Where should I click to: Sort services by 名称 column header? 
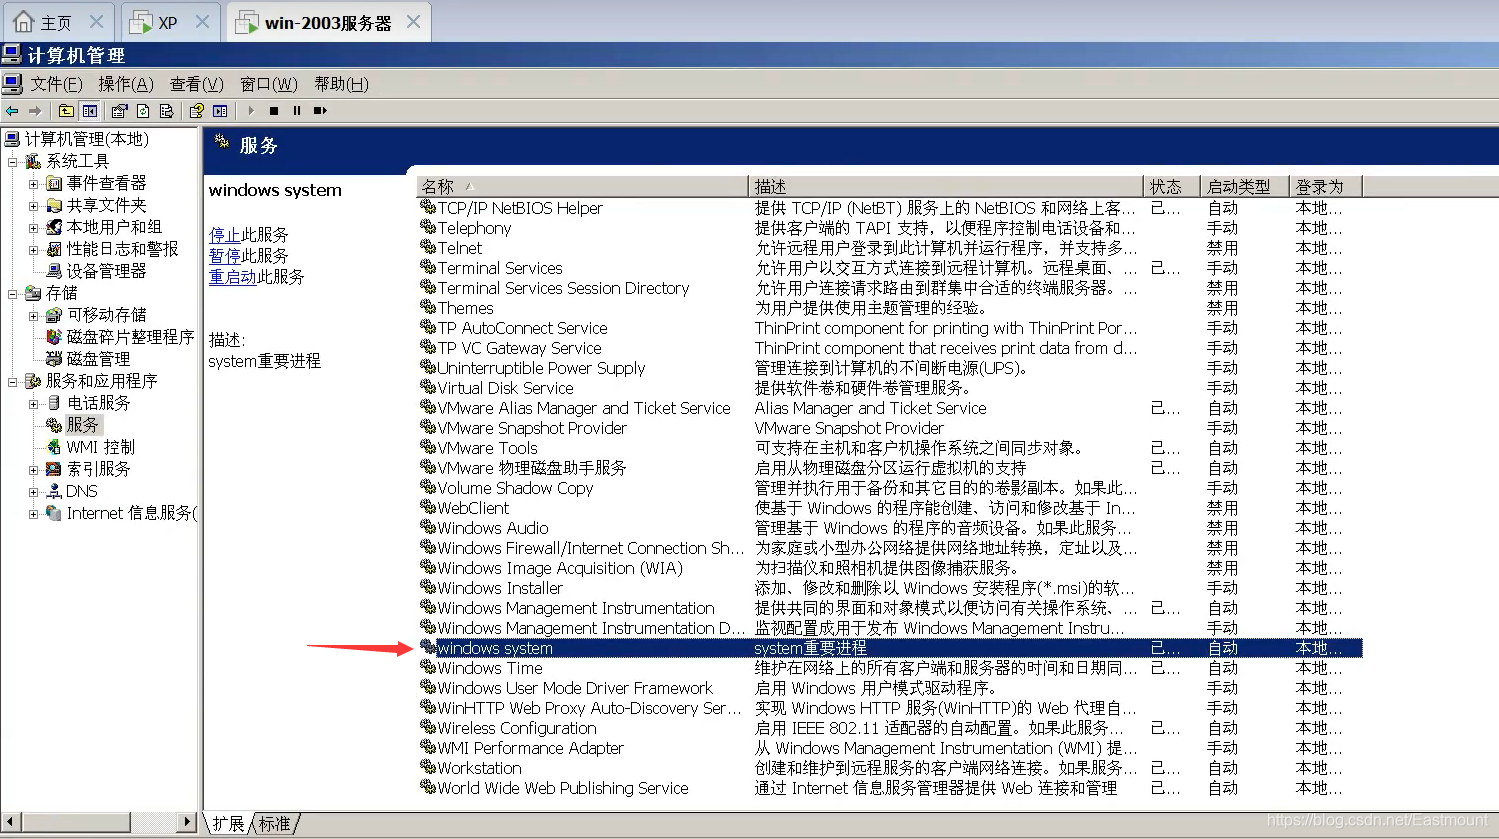click(x=582, y=187)
